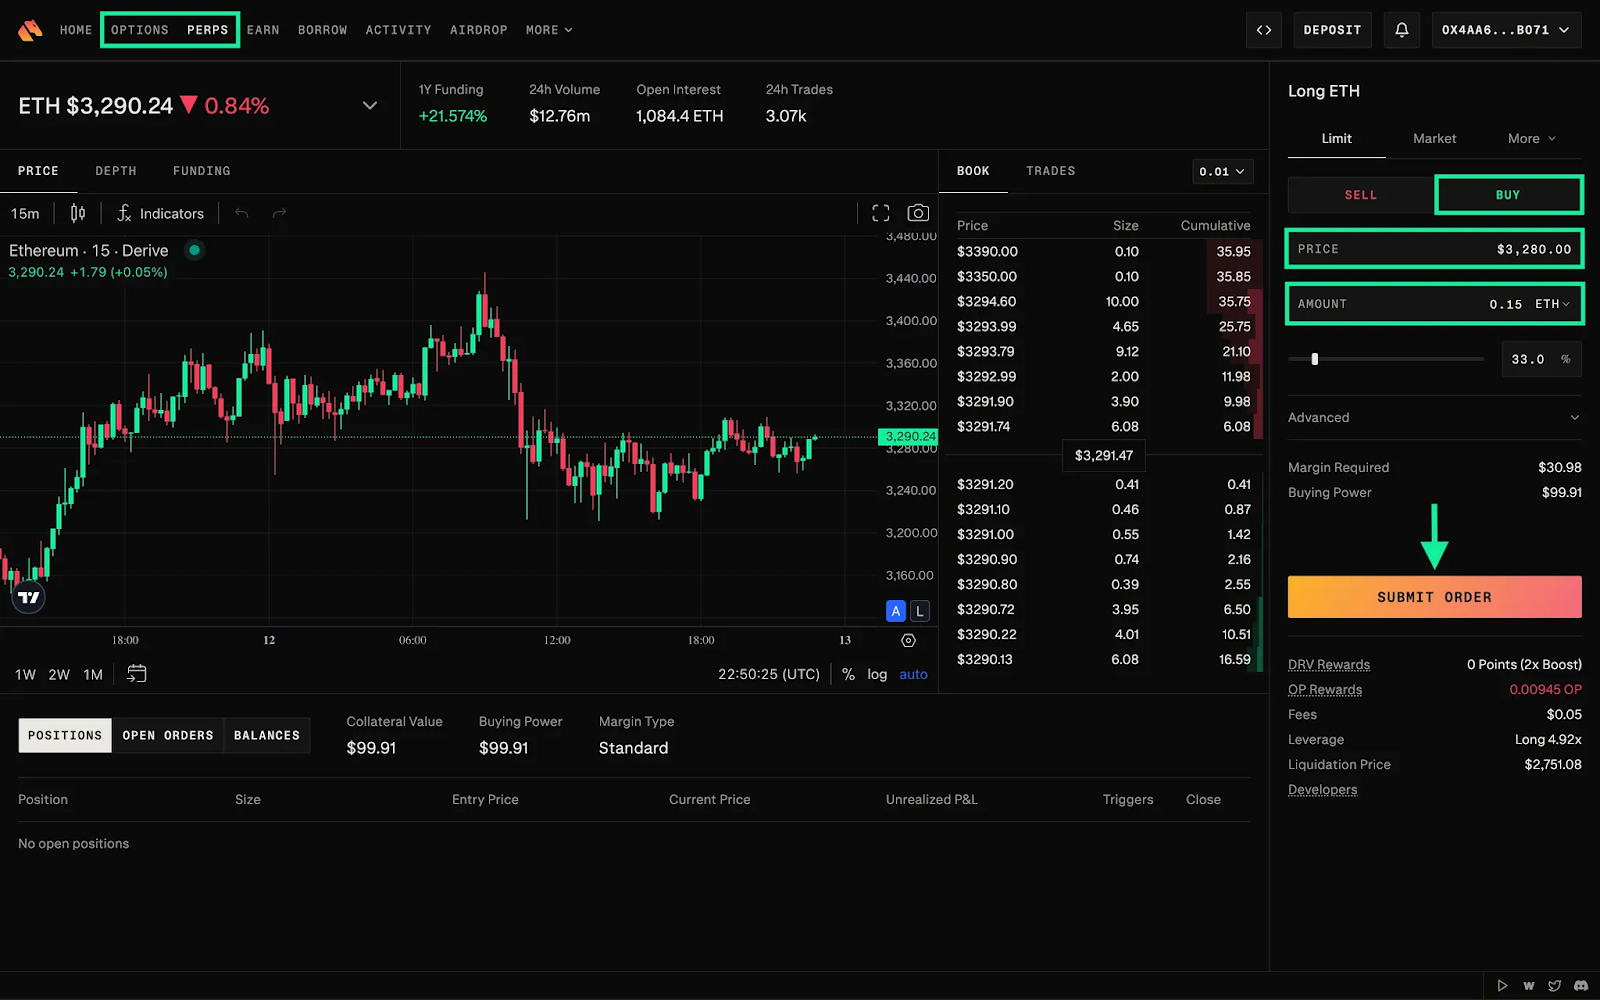The image size is (1600, 1000).
Task: Toggle auto scale on the chart
Action: click(x=913, y=674)
